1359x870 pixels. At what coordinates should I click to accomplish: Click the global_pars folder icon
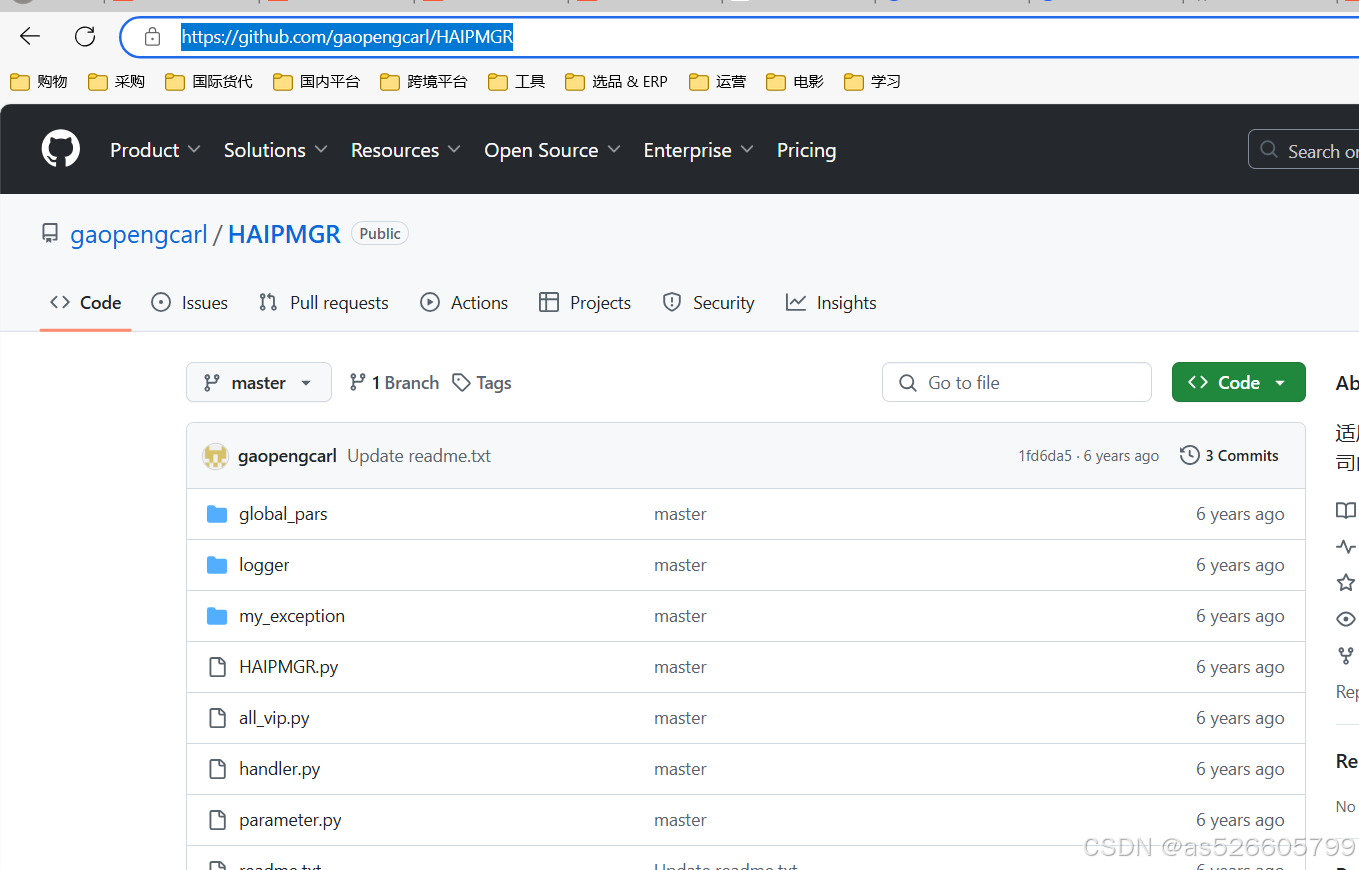click(x=217, y=514)
